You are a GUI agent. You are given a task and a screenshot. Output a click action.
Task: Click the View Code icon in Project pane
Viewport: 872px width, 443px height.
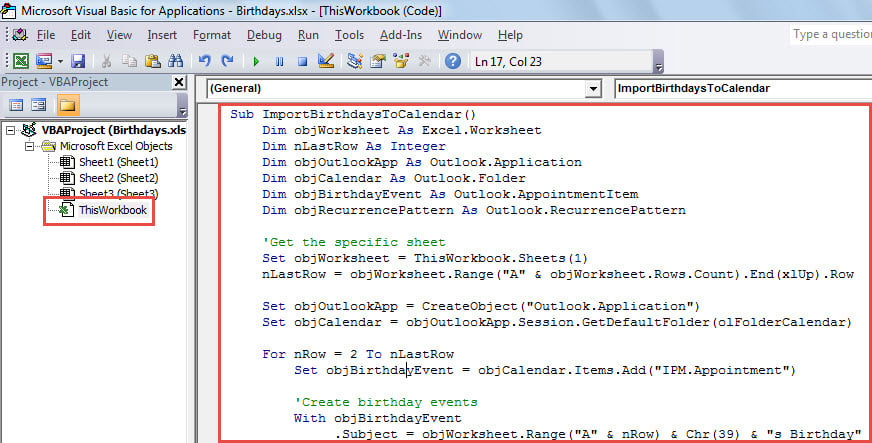click(16, 105)
